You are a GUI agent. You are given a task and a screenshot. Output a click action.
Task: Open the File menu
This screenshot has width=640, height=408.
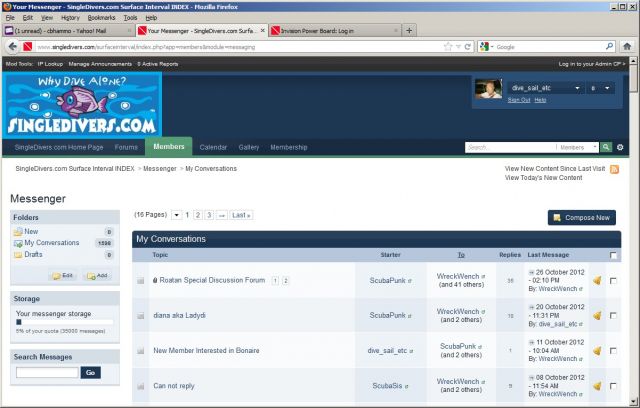tap(10, 18)
